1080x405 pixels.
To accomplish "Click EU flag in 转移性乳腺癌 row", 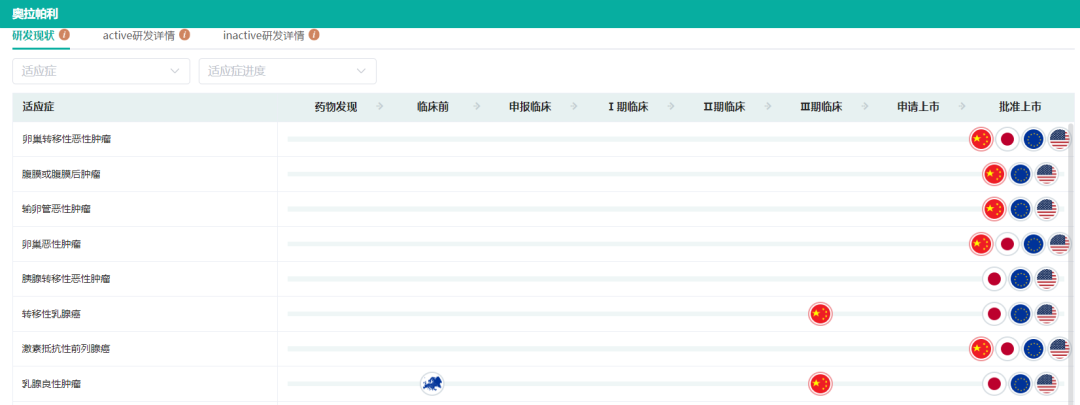I will coord(1020,314).
